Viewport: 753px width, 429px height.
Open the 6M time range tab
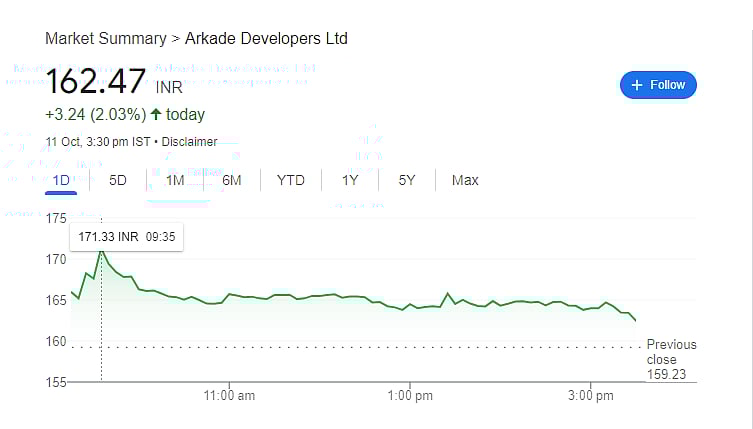pyautogui.click(x=231, y=180)
